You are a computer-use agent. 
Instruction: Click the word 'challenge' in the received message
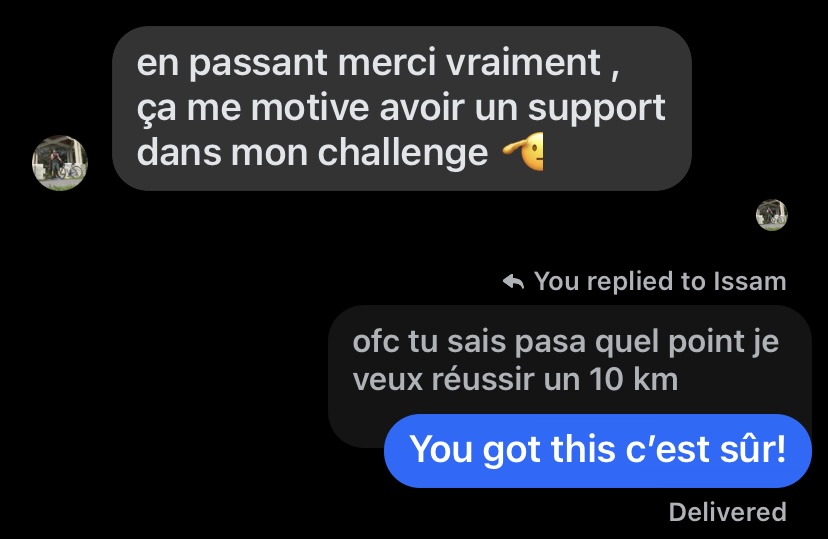coord(403,153)
